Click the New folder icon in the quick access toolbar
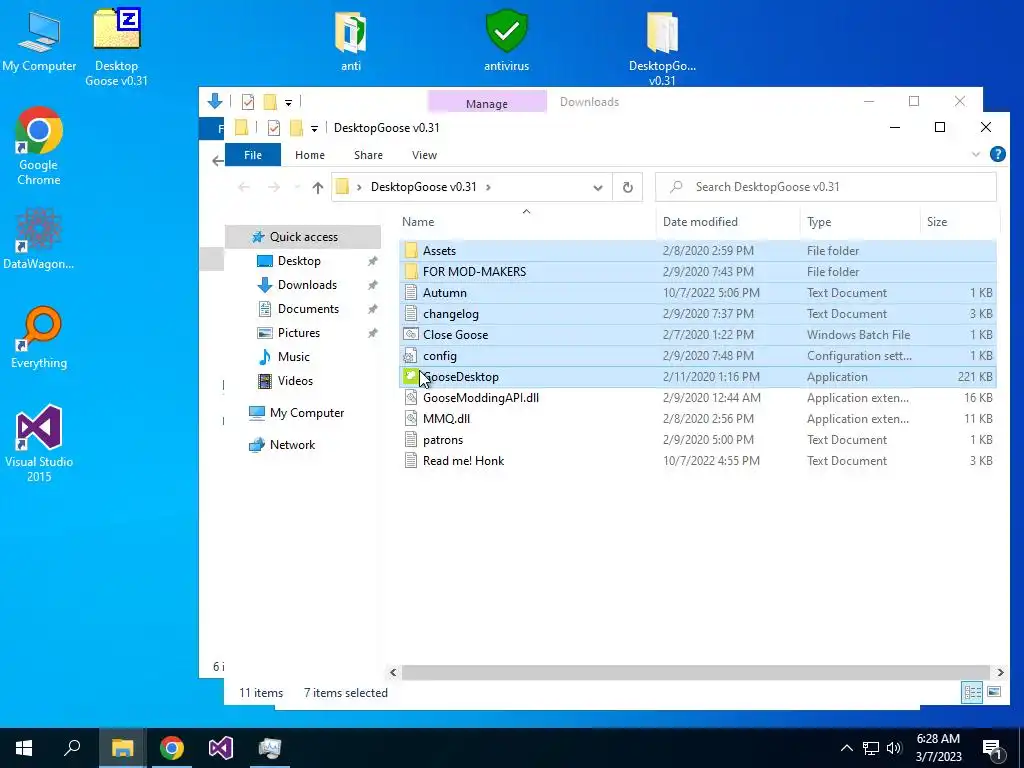The height and width of the screenshot is (768, 1024). pos(296,128)
